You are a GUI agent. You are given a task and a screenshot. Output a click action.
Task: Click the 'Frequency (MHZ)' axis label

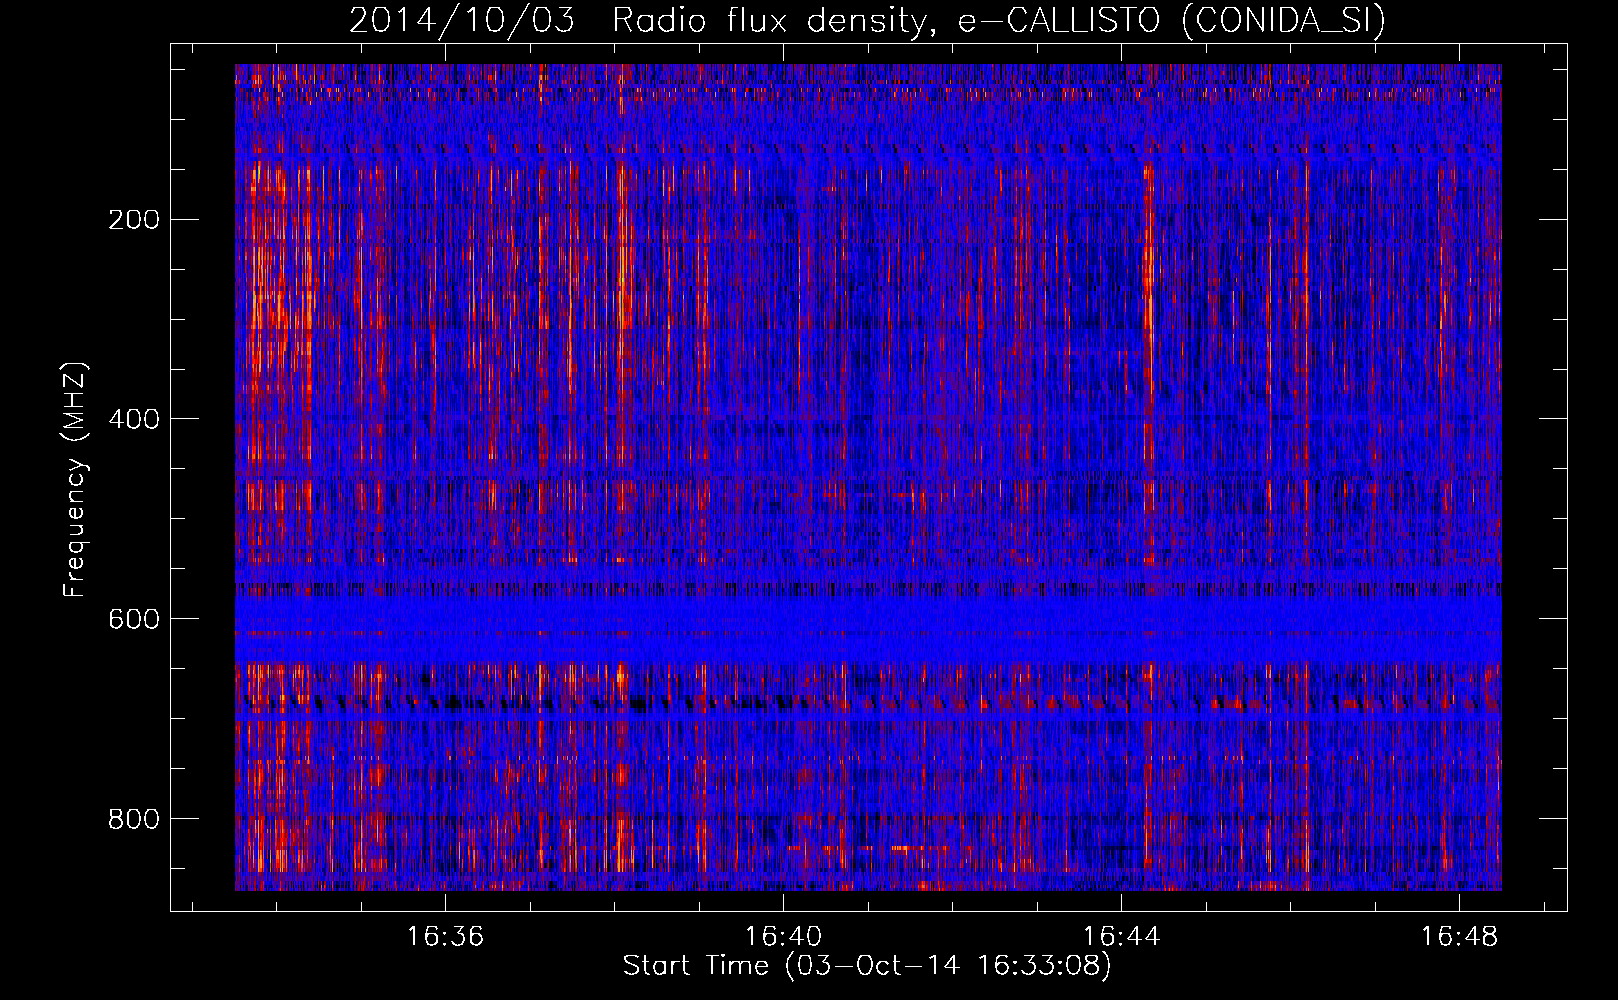(x=75, y=479)
